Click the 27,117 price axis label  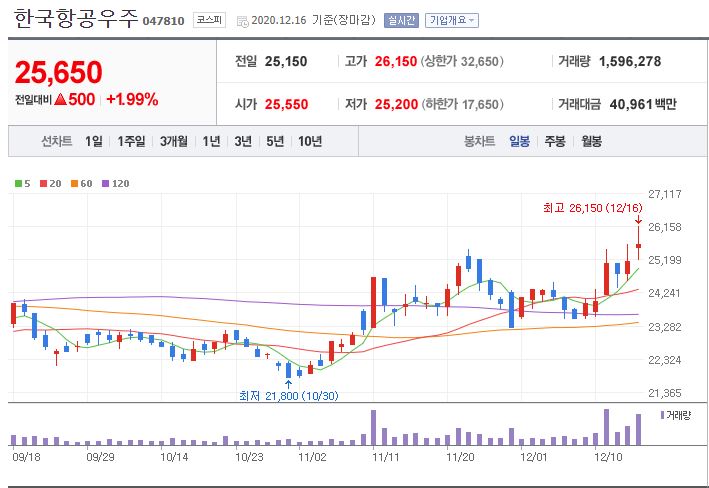665,194
